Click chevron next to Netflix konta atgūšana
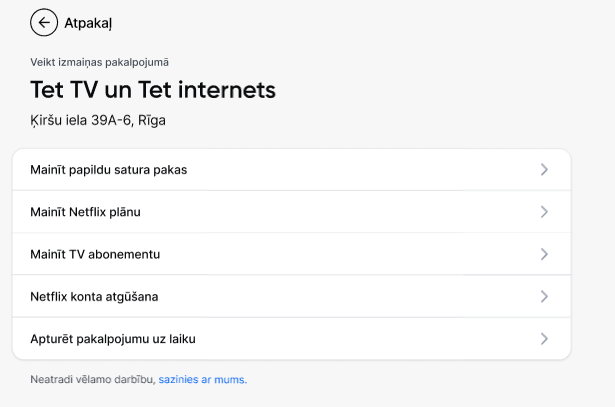The width and height of the screenshot is (615, 407). [x=544, y=296]
